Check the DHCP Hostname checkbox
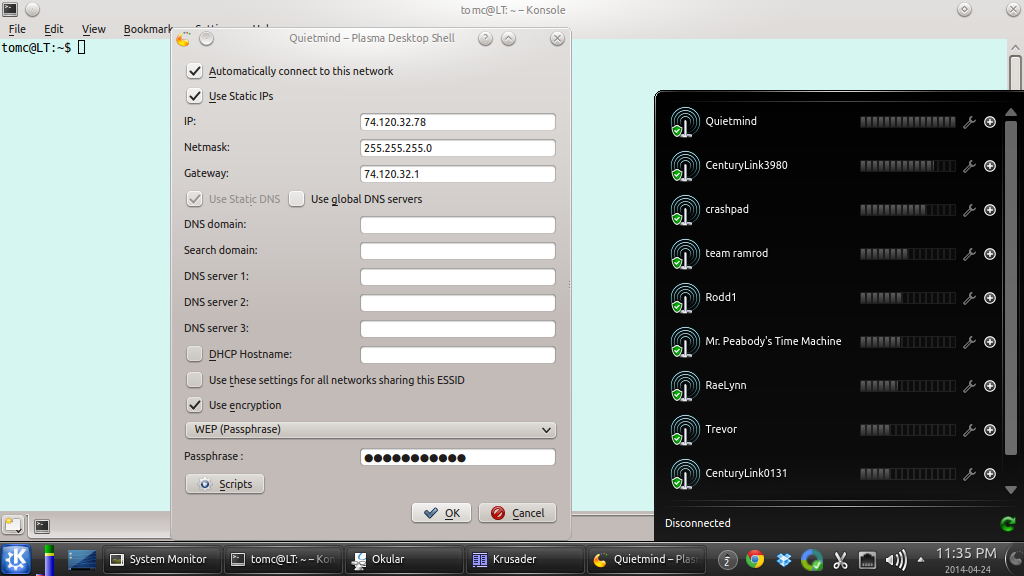1024x576 pixels. [x=195, y=354]
